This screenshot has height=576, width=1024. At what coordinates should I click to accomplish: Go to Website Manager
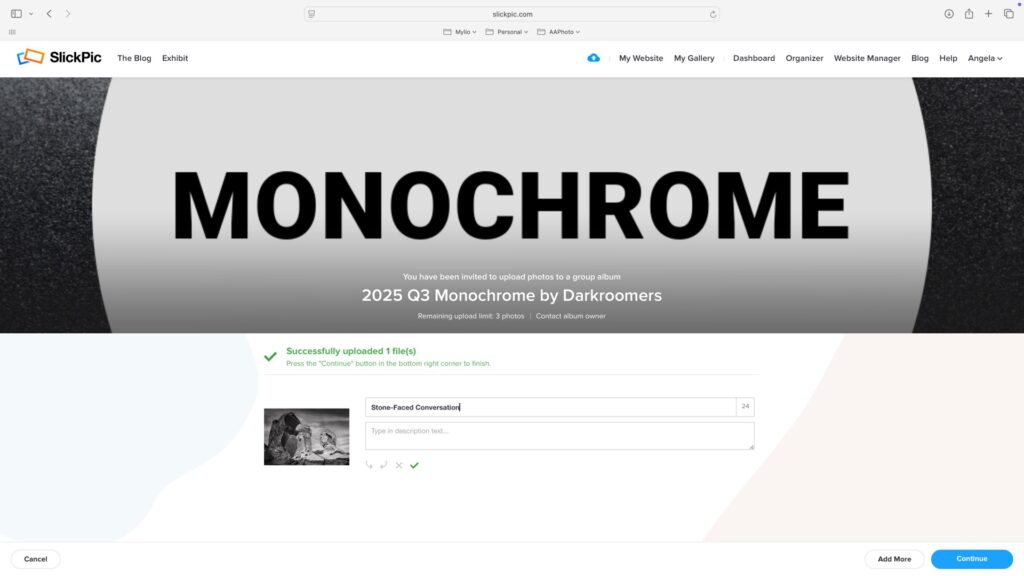(867, 58)
